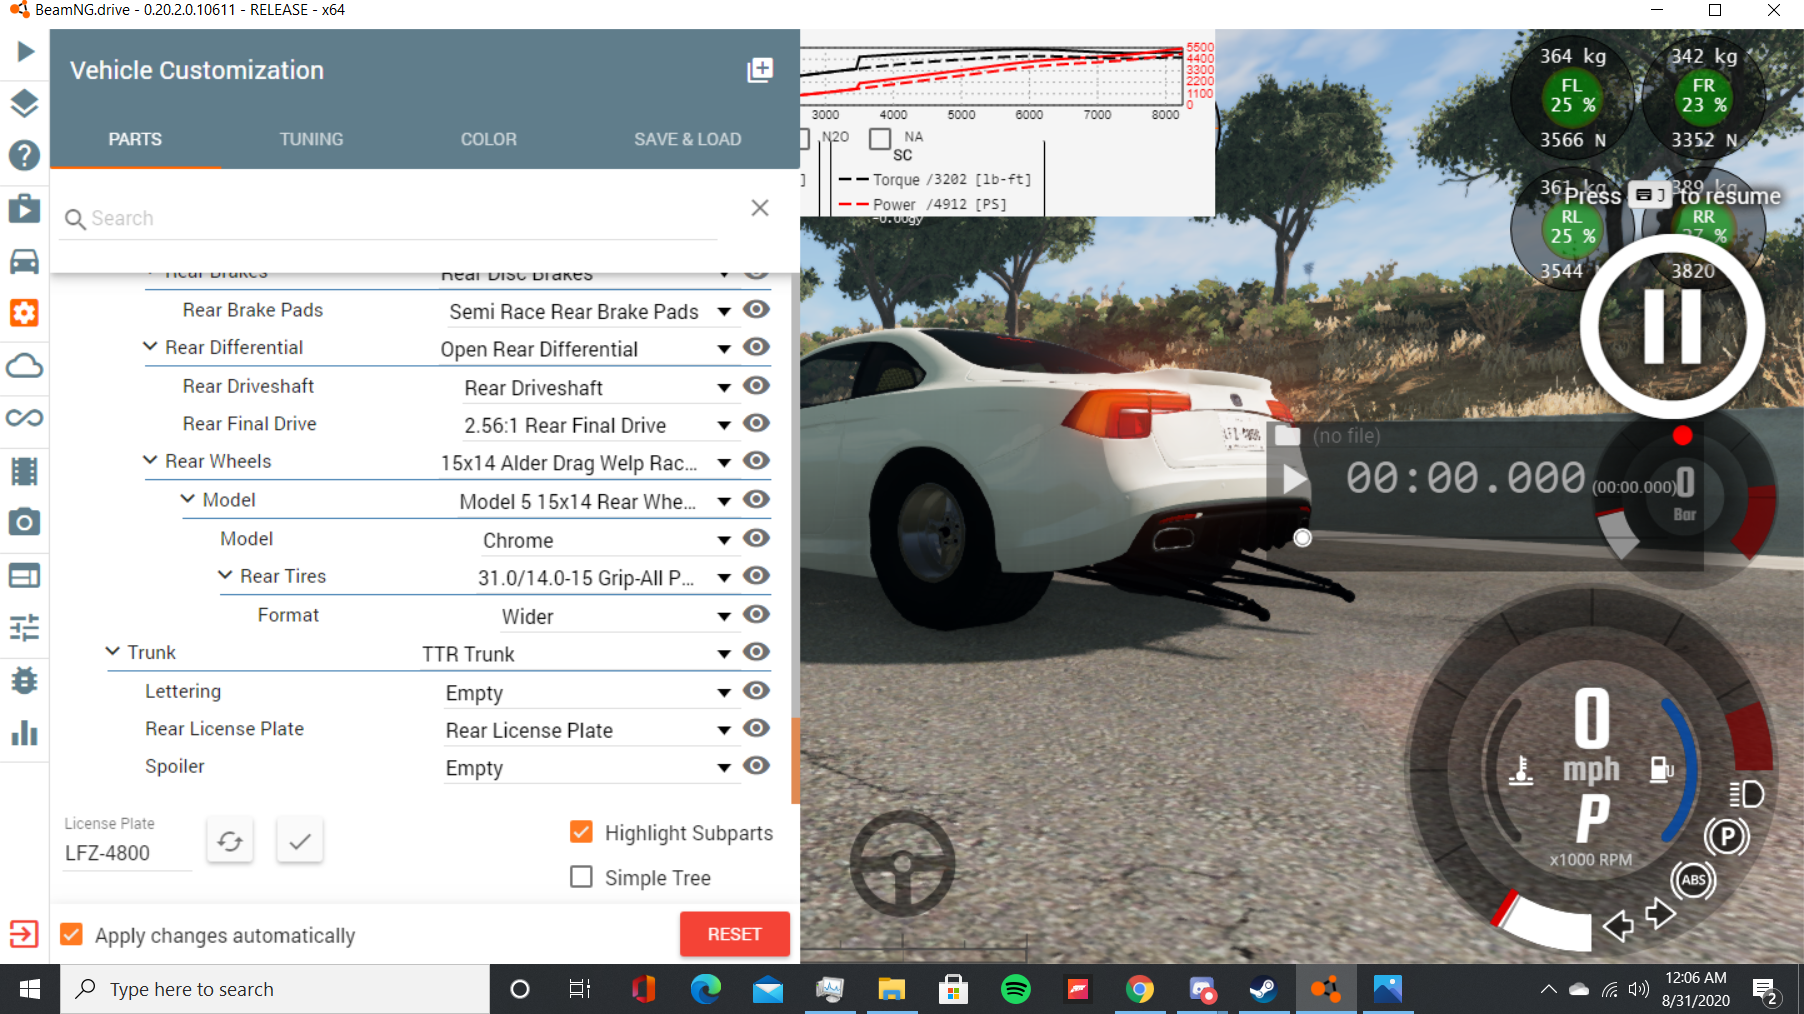Image resolution: width=1804 pixels, height=1014 pixels.
Task: Click the window layout icon in sidebar
Action: (25, 575)
